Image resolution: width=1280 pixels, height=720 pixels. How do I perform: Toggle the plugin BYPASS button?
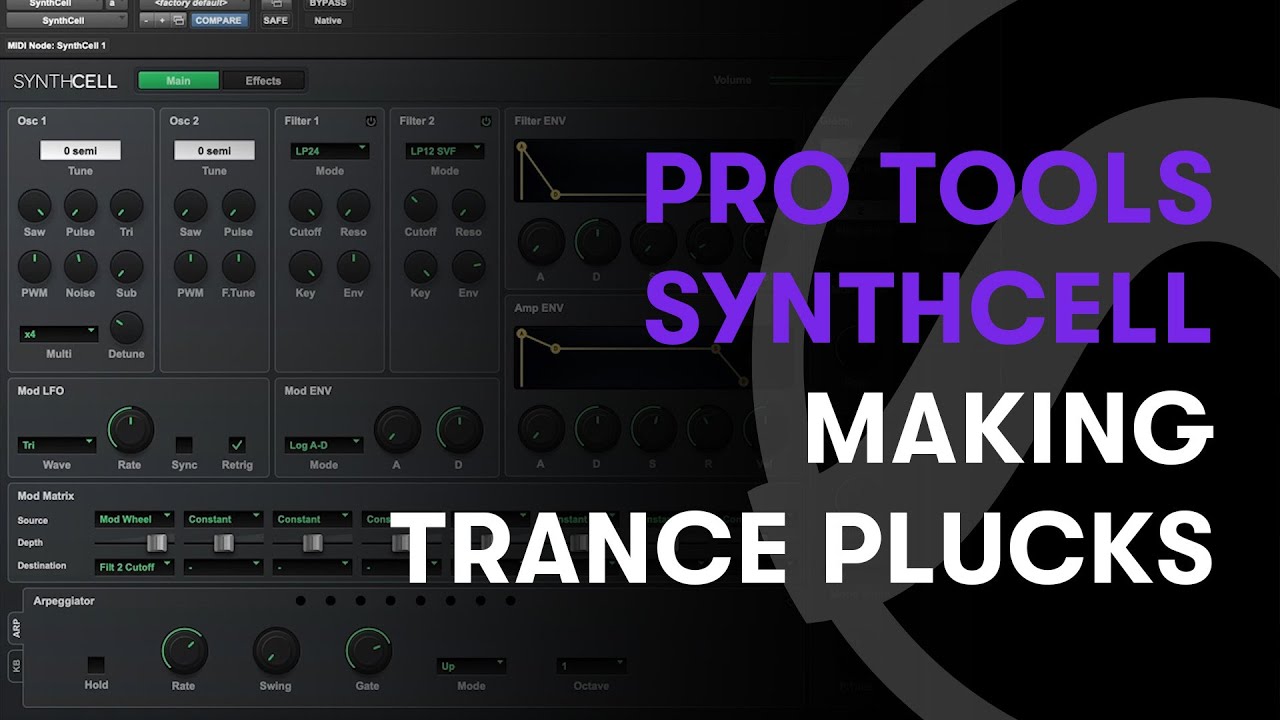pos(327,4)
